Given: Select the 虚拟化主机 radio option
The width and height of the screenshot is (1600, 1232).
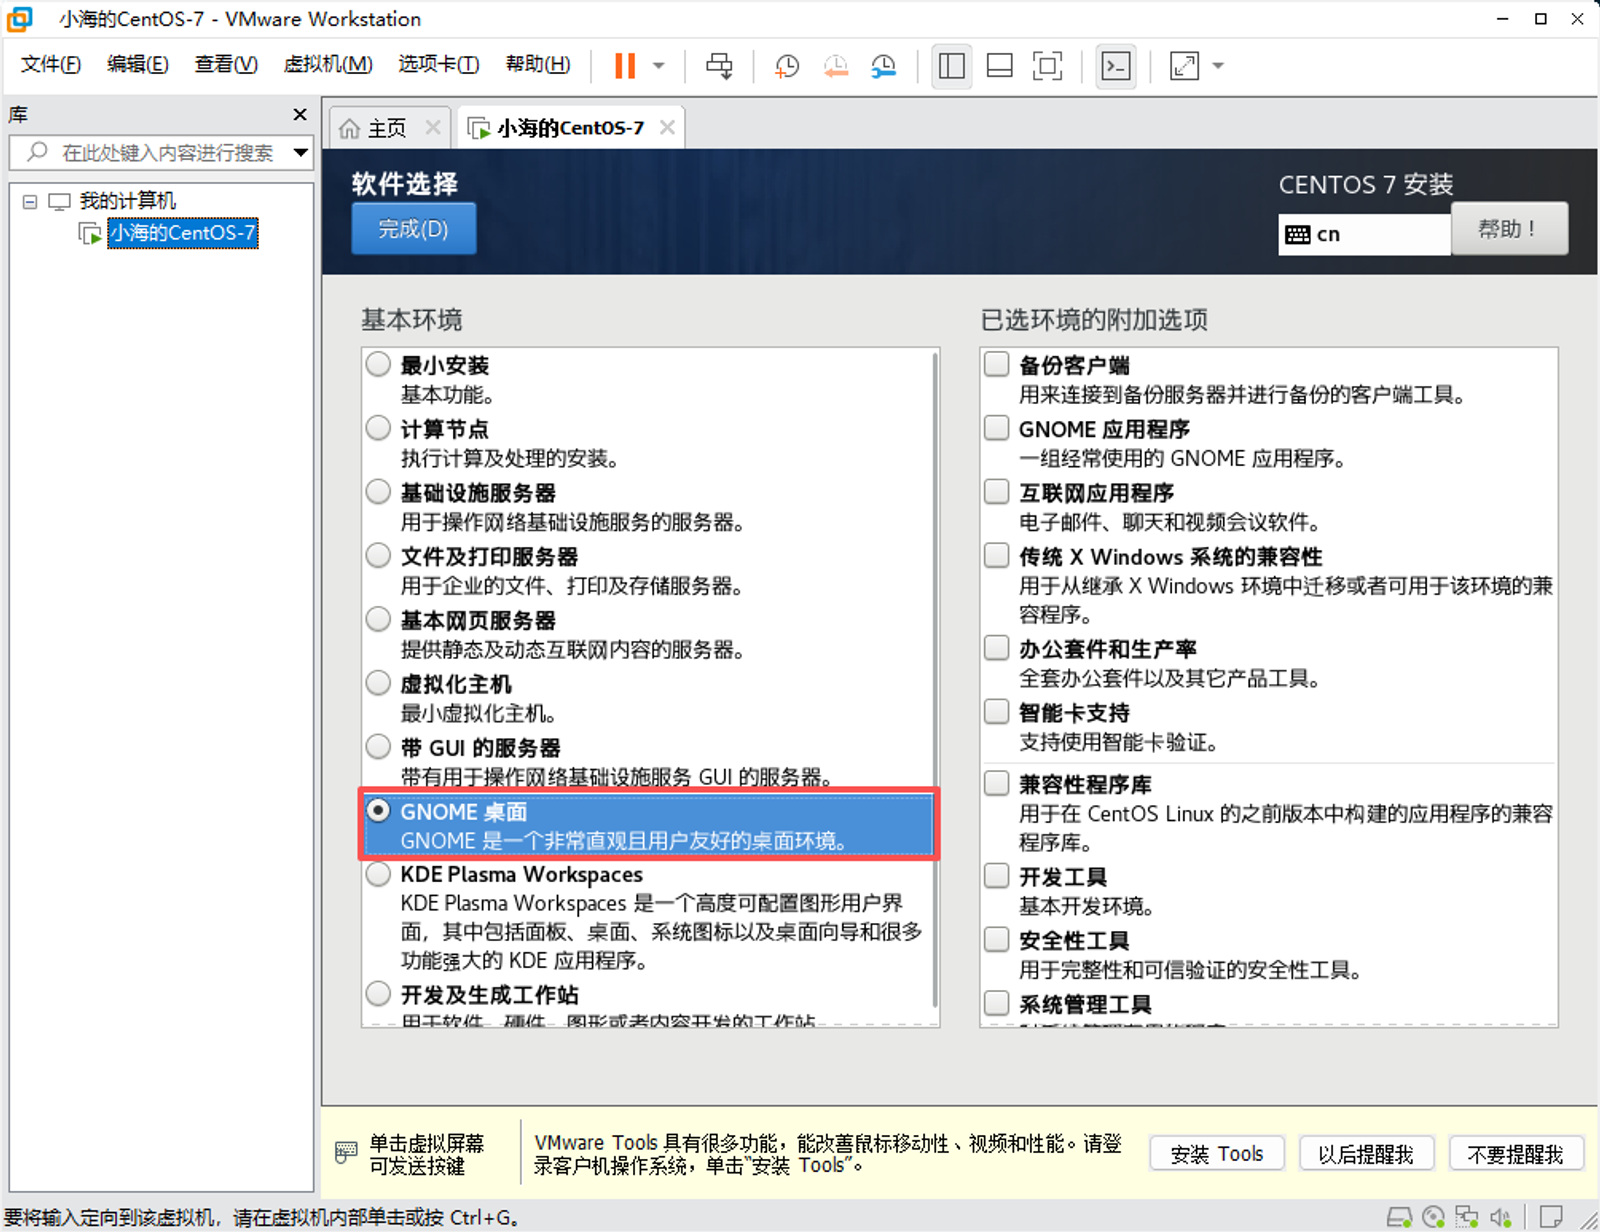Looking at the screenshot, I should pyautogui.click(x=378, y=683).
